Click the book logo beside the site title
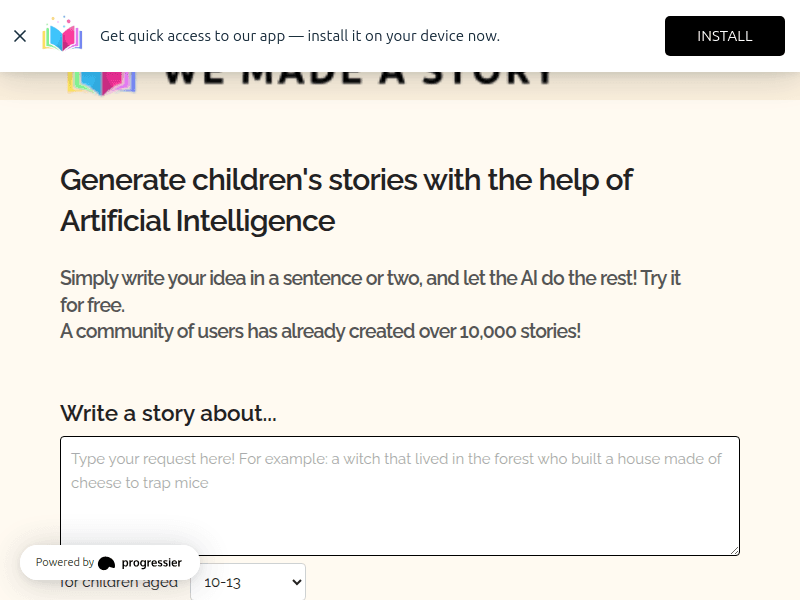This screenshot has height=600, width=800. (102, 83)
